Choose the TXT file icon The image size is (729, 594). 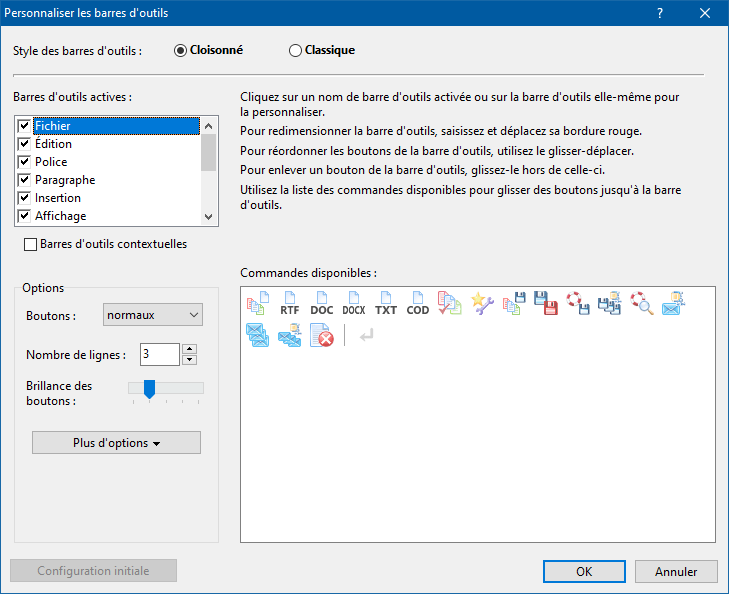386,304
